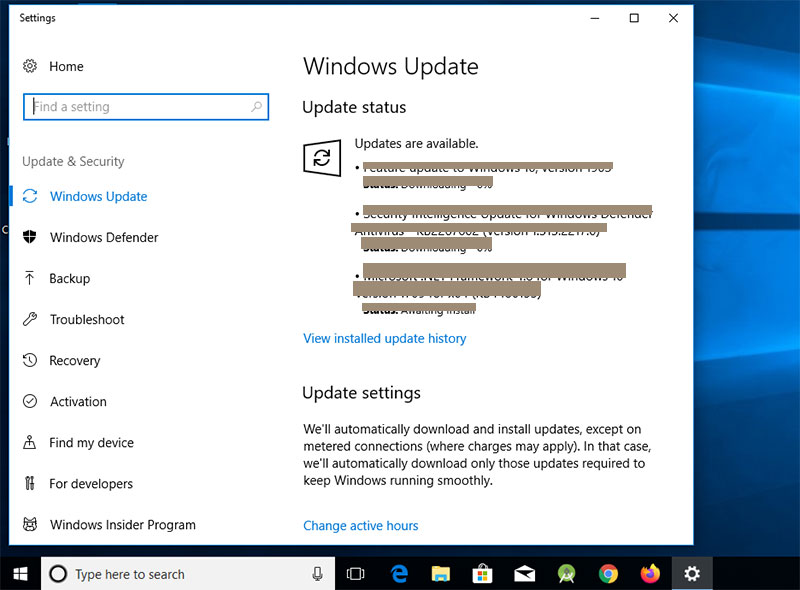Screen dimensions: 800x590
Task: Open the Mail app from the taskbar
Action: pyautogui.click(x=524, y=574)
